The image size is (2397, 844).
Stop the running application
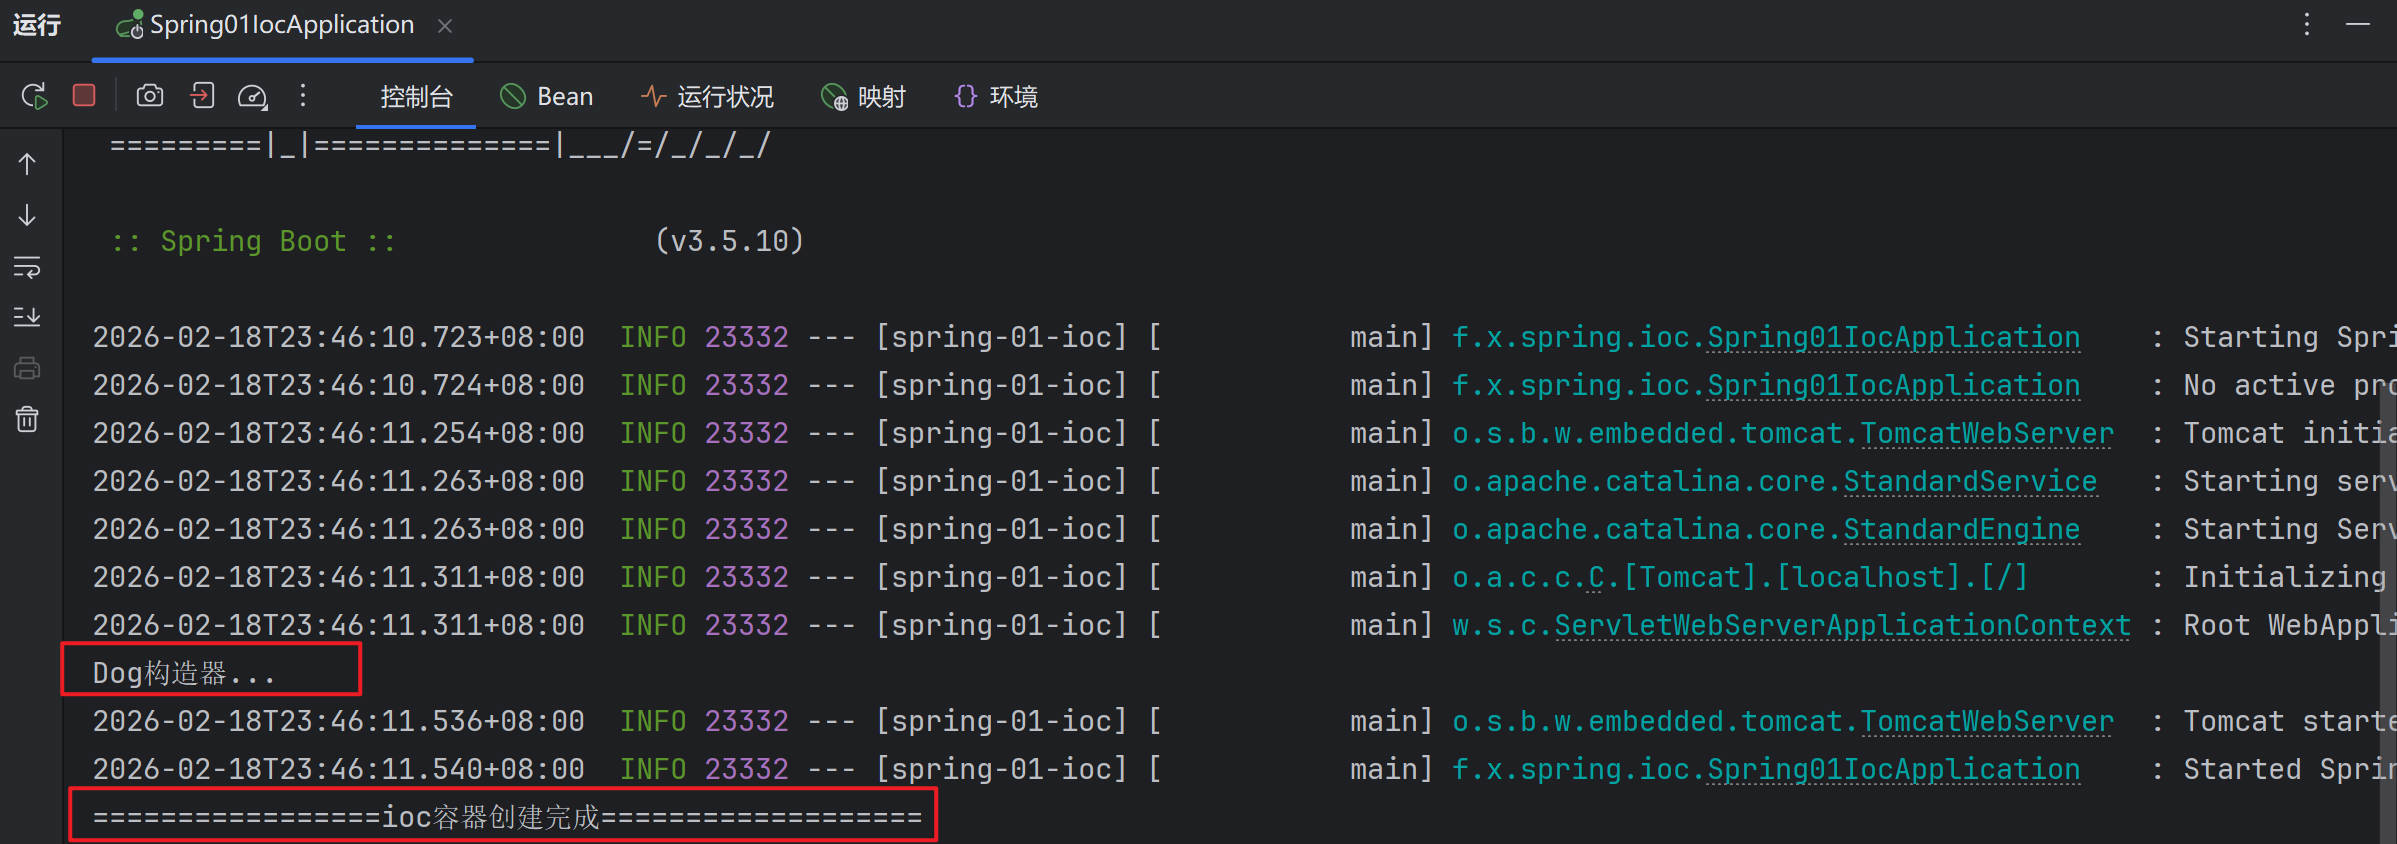click(84, 96)
